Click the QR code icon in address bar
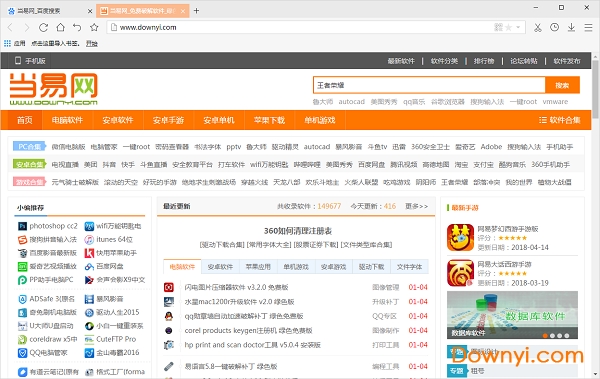 (498, 27)
